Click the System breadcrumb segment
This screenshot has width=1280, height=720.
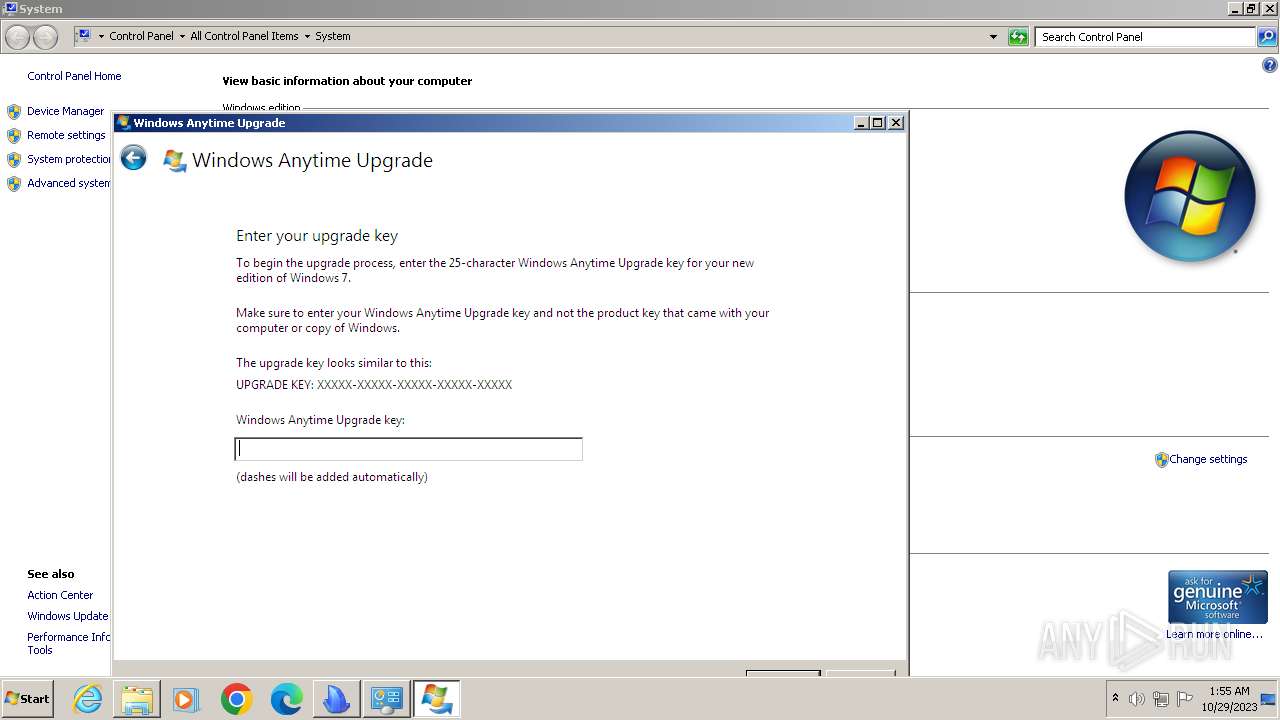point(333,36)
